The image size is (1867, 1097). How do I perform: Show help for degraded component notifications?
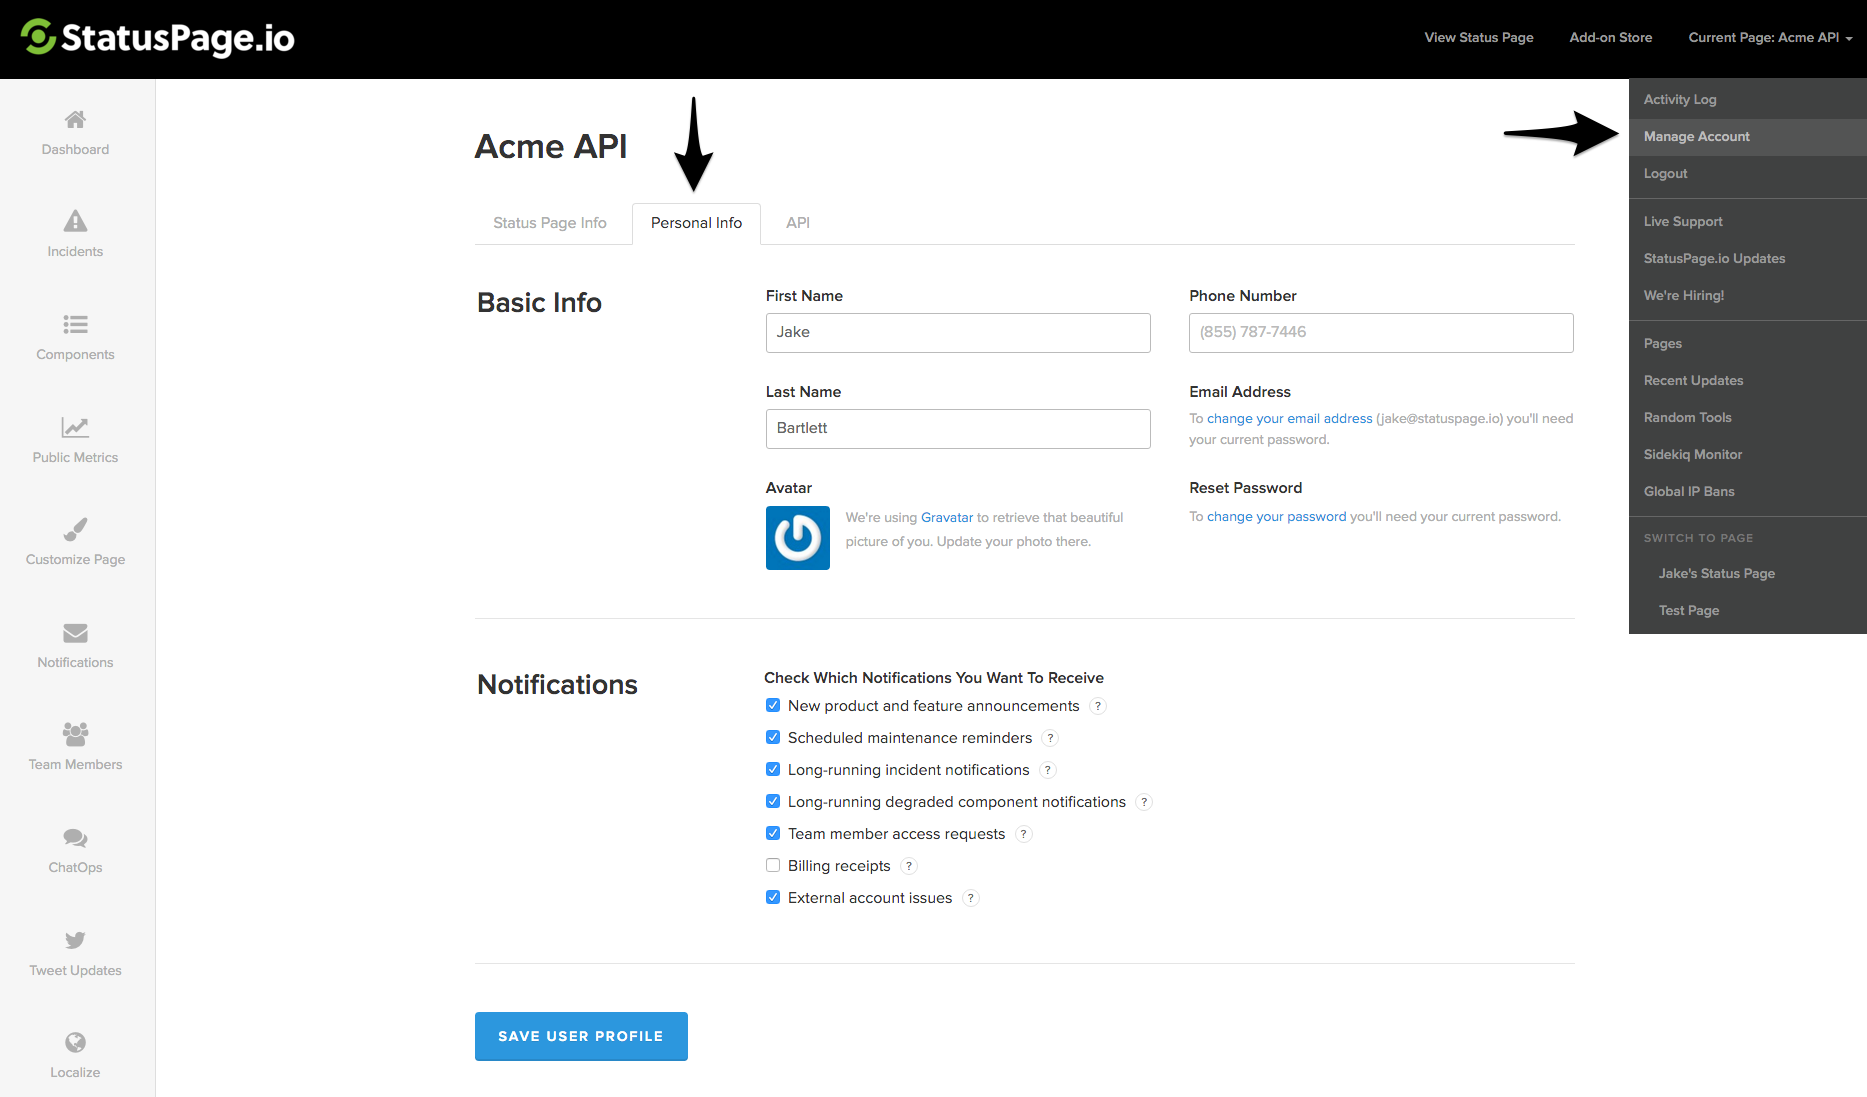(1144, 802)
